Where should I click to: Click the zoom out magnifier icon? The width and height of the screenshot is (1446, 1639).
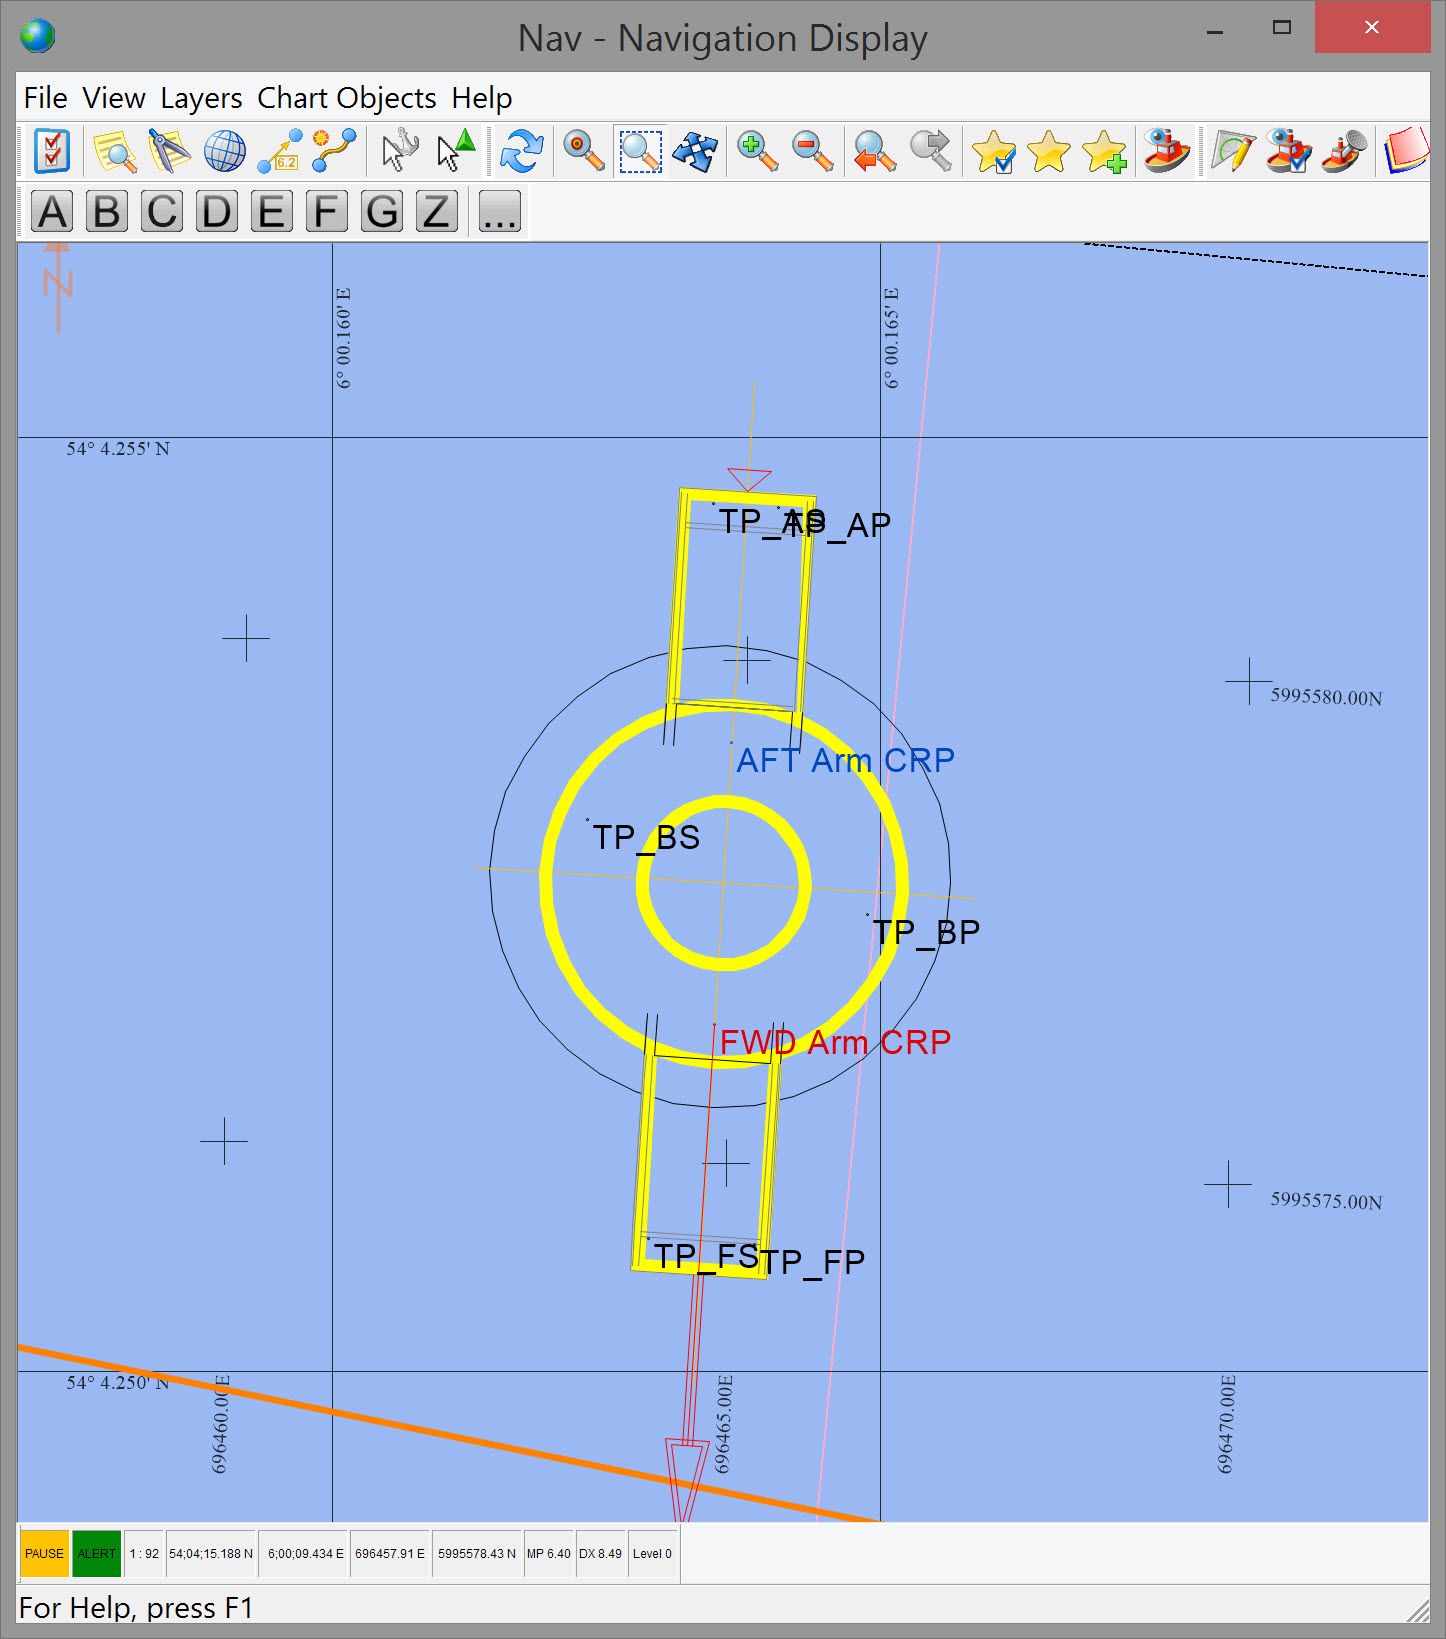click(x=812, y=151)
